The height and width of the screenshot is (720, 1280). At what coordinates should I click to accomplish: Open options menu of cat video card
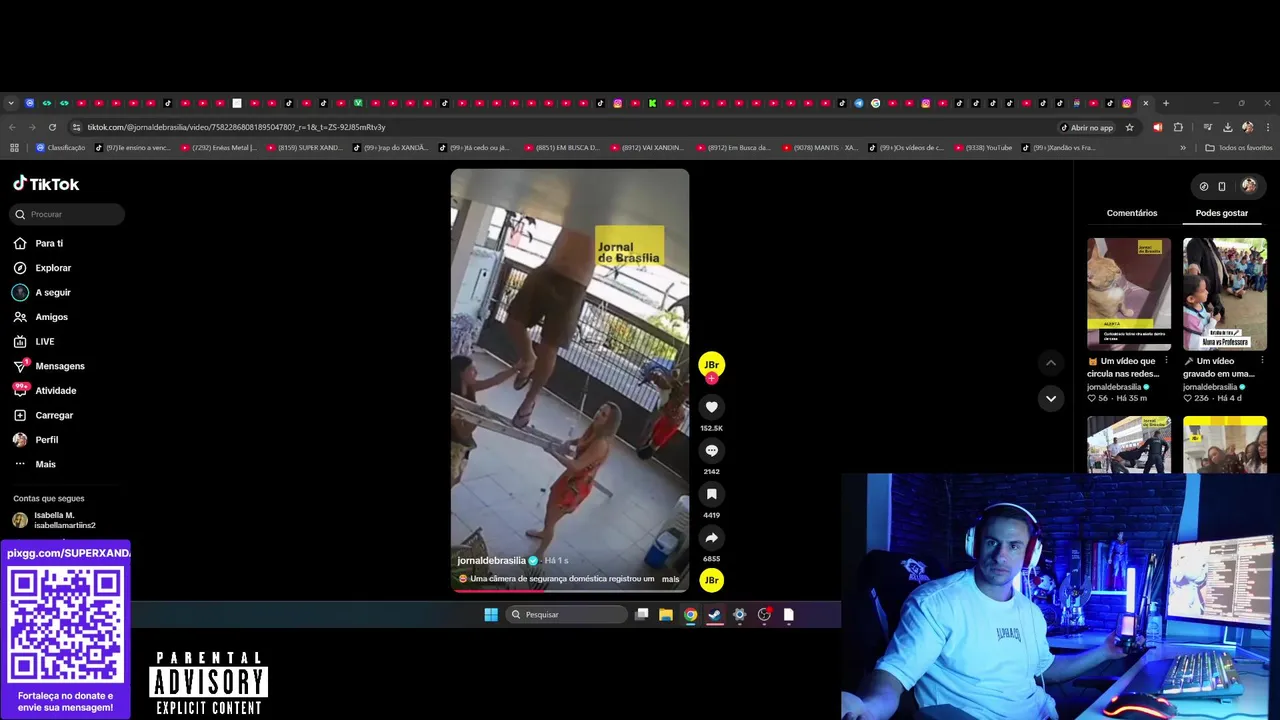(1166, 361)
